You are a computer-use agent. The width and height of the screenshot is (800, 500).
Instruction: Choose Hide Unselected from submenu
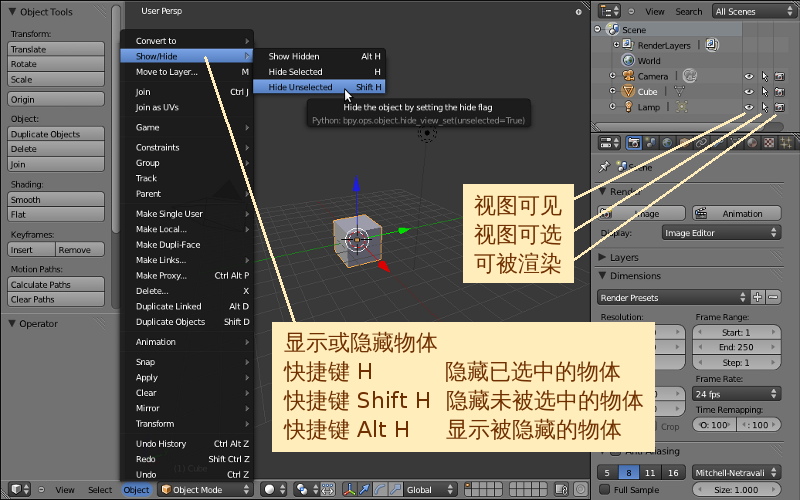(319, 87)
